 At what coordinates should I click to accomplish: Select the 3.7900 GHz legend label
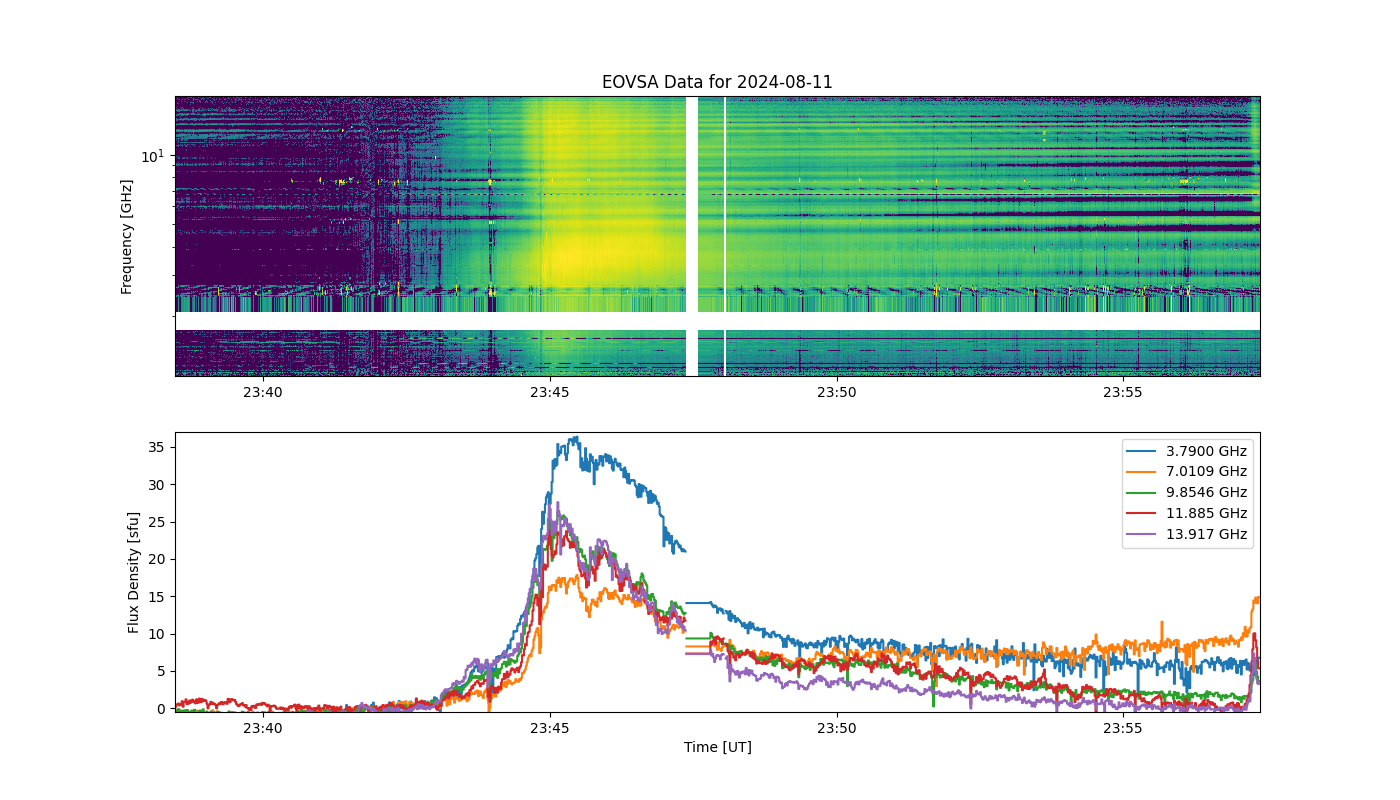[1208, 451]
